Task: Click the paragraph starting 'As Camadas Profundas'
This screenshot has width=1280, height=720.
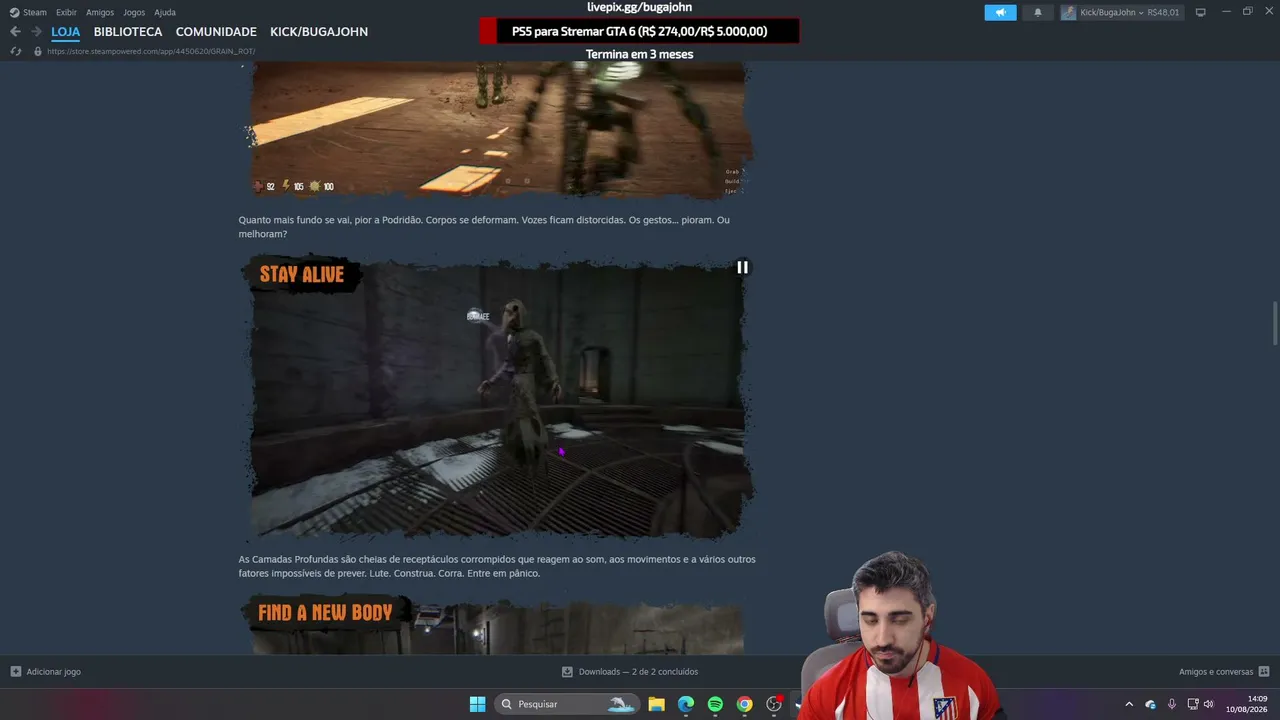Action: 497,566
